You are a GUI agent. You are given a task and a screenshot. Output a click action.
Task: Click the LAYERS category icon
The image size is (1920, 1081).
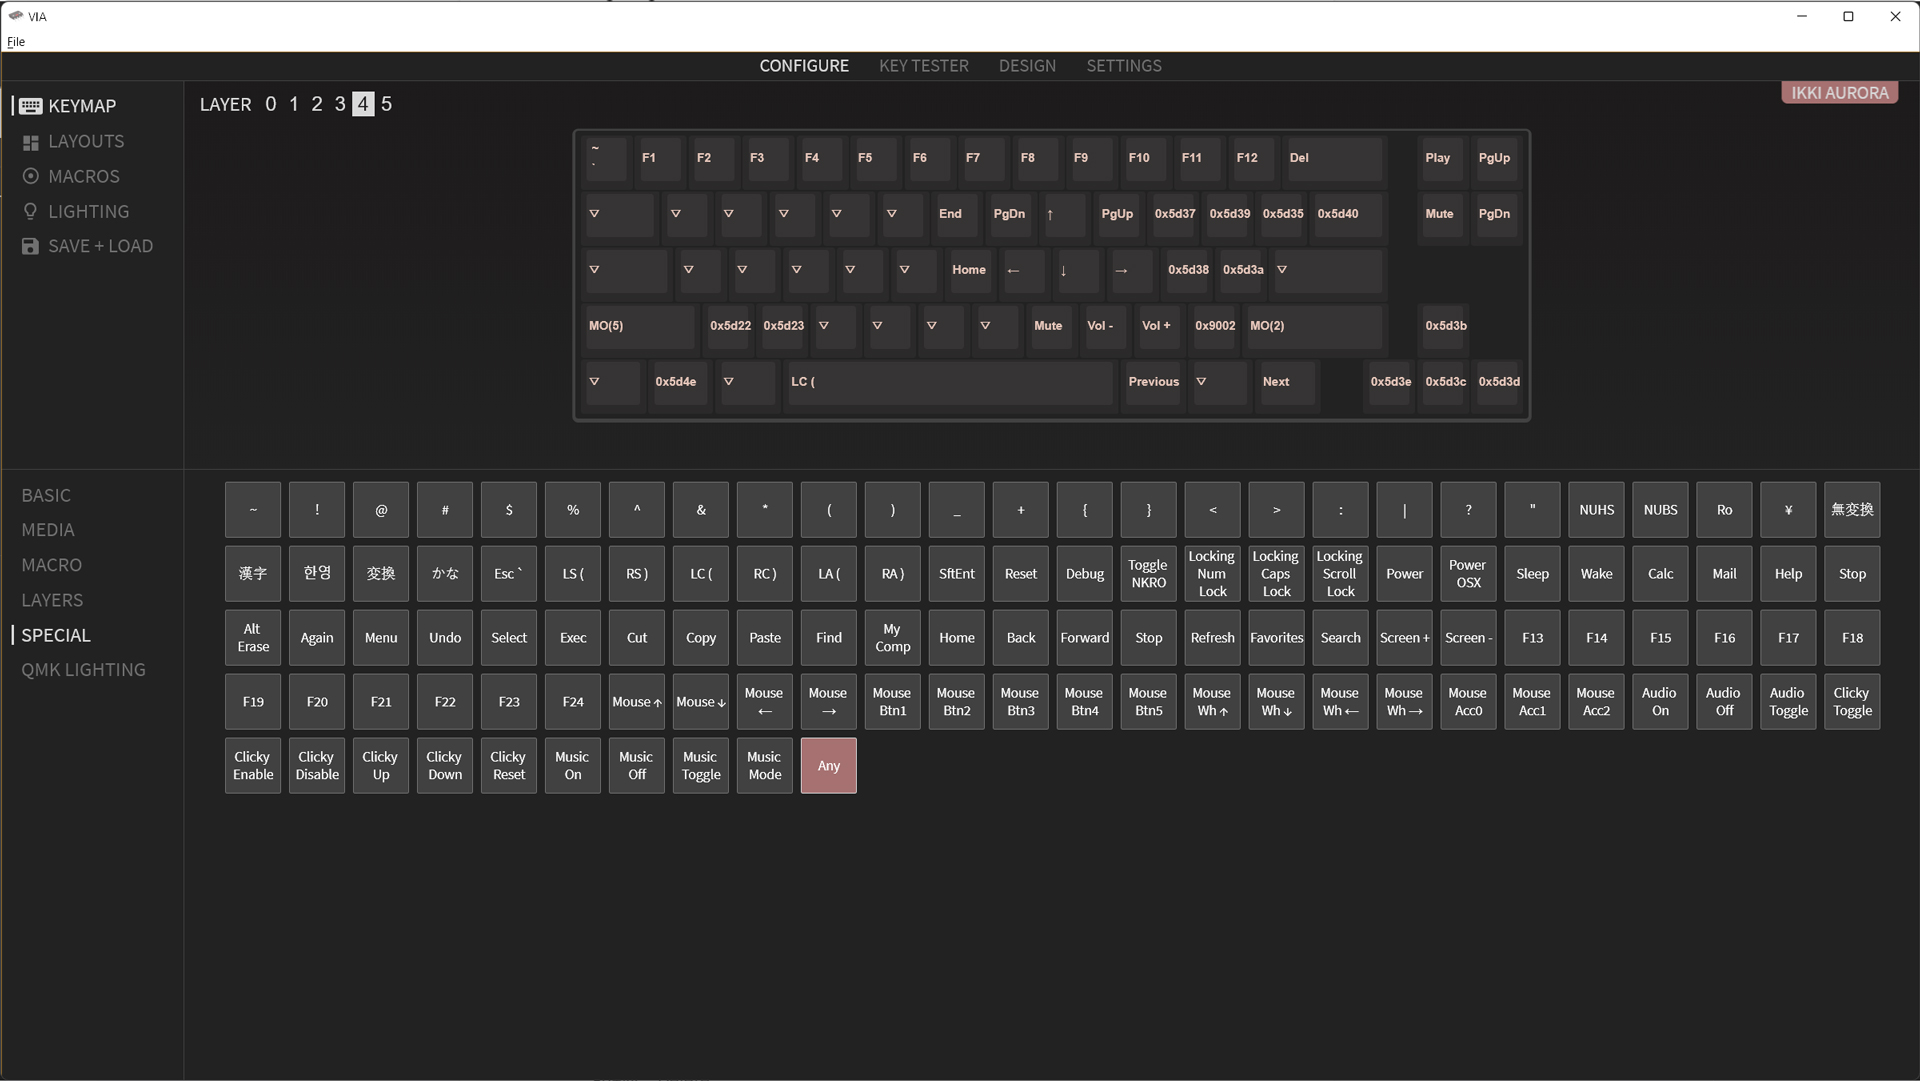coord(53,599)
